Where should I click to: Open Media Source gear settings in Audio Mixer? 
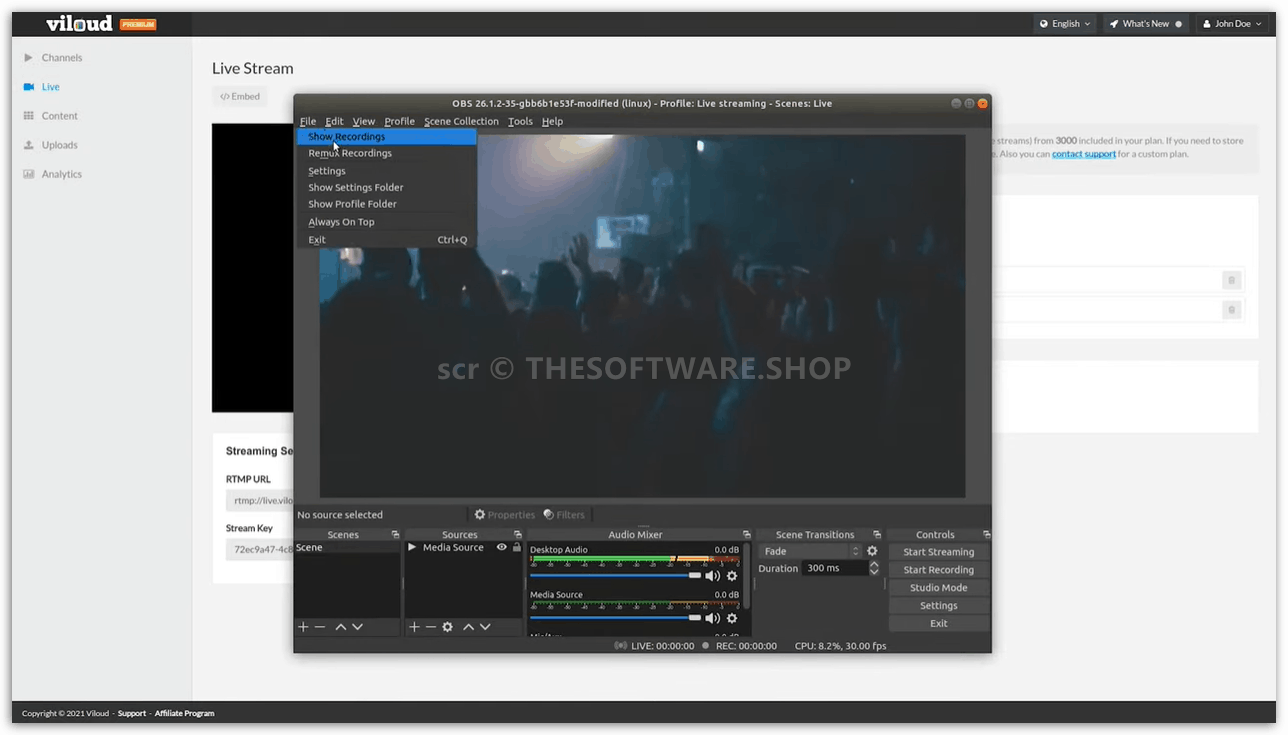(732, 618)
